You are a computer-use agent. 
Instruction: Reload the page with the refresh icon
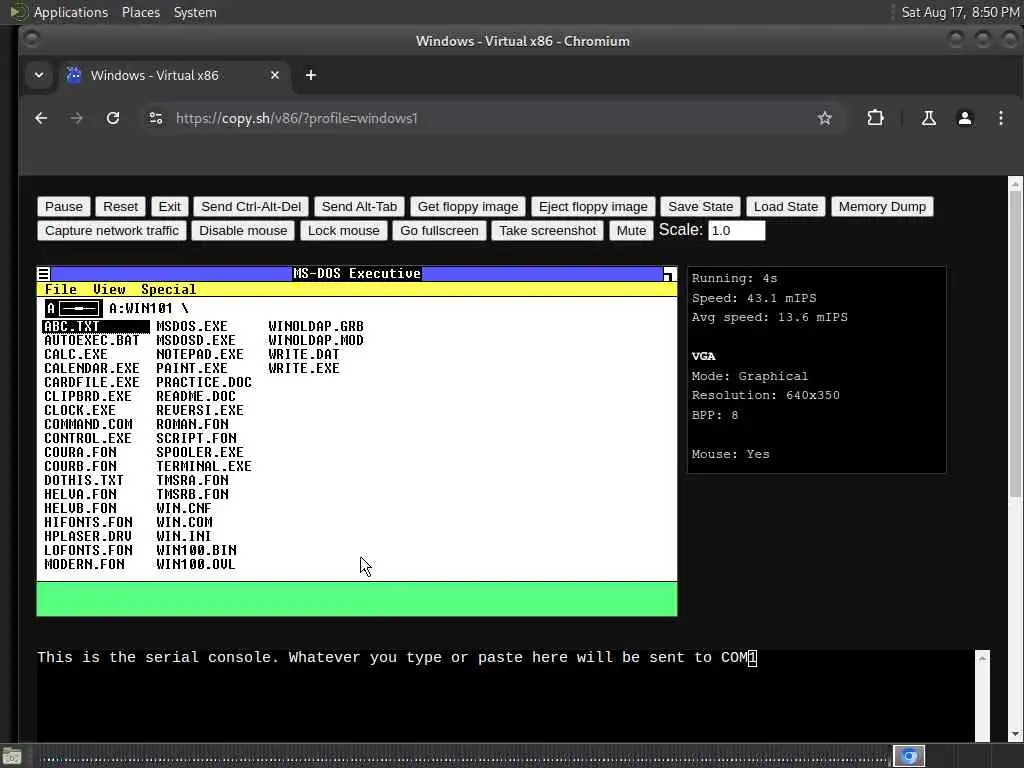point(113,118)
